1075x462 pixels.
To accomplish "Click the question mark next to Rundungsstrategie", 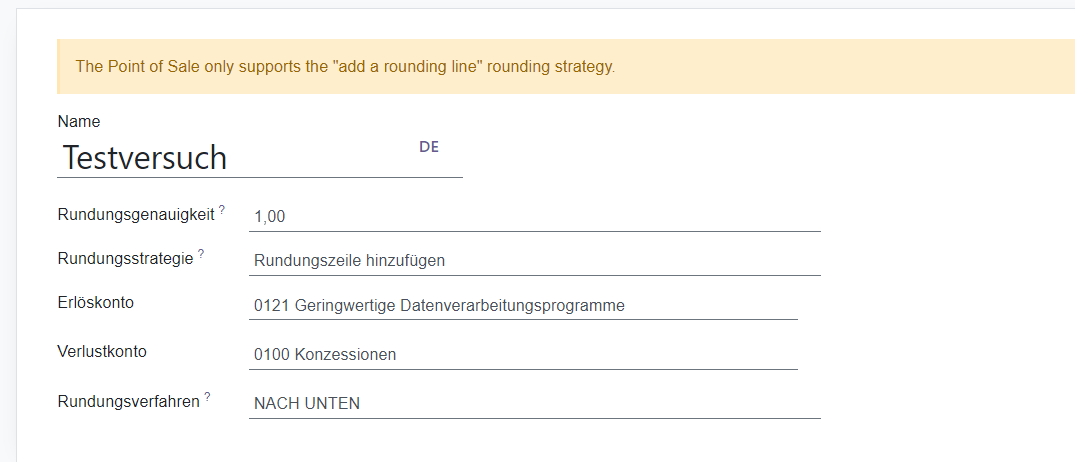I will tap(201, 254).
